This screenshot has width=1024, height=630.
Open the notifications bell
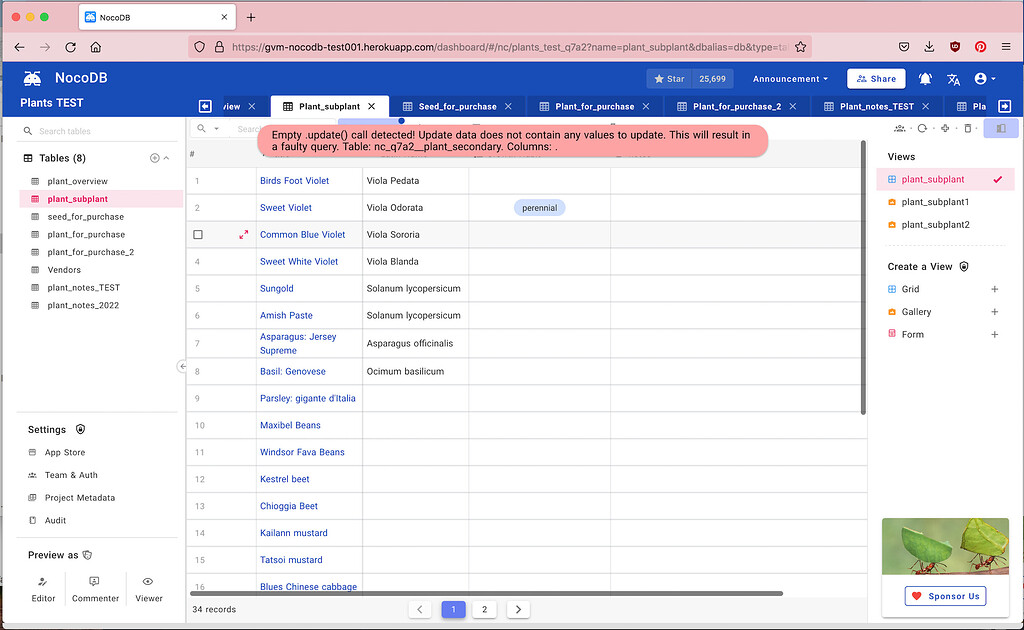pyautogui.click(x=925, y=77)
